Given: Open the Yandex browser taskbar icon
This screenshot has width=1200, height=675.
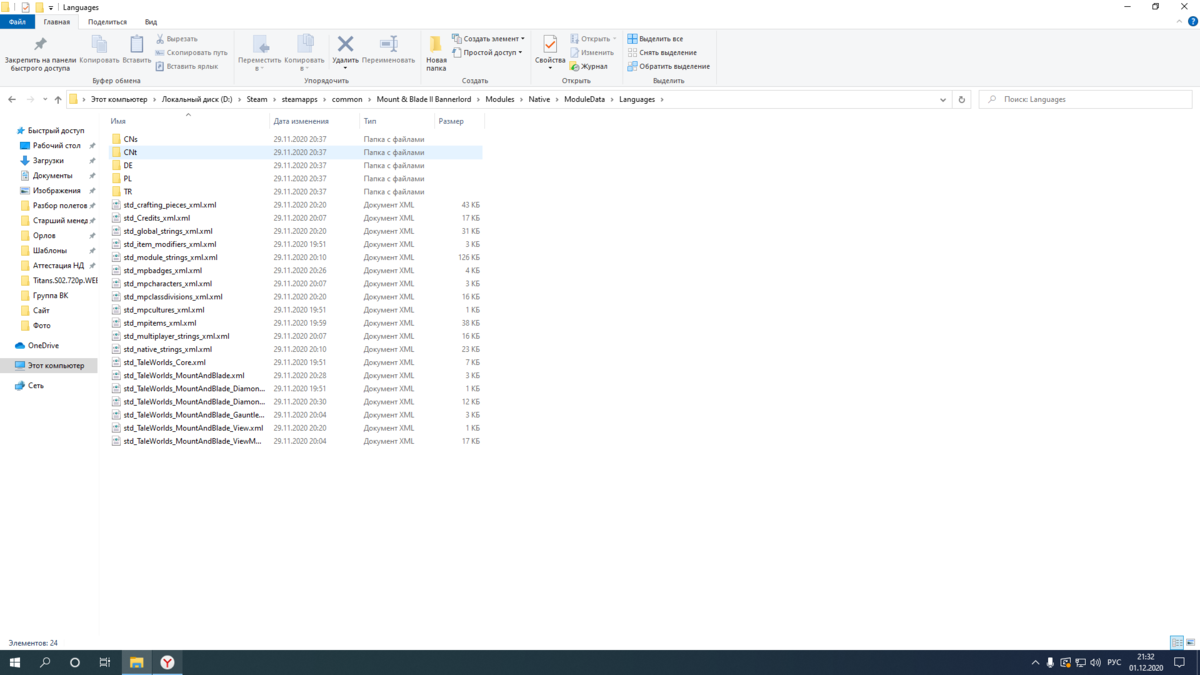Looking at the screenshot, I should 168,662.
